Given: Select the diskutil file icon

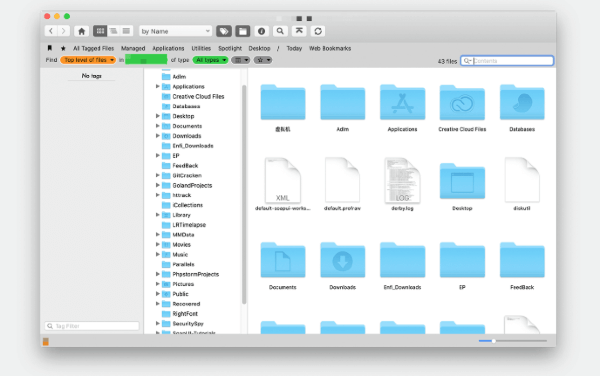Looking at the screenshot, I should point(522,180).
